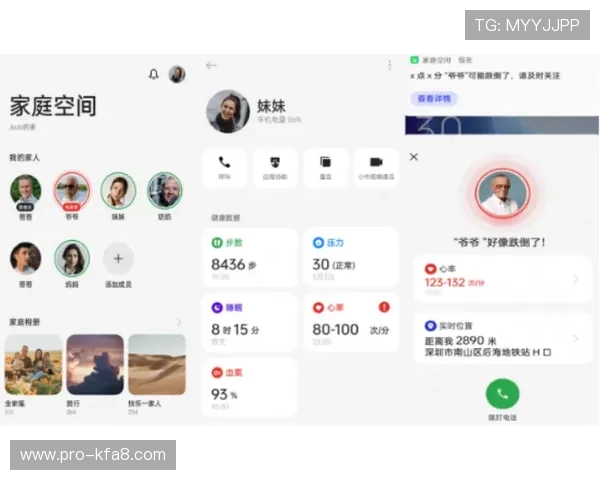
Task: Select the 哥哥 avatar in second family row
Action: [26, 258]
